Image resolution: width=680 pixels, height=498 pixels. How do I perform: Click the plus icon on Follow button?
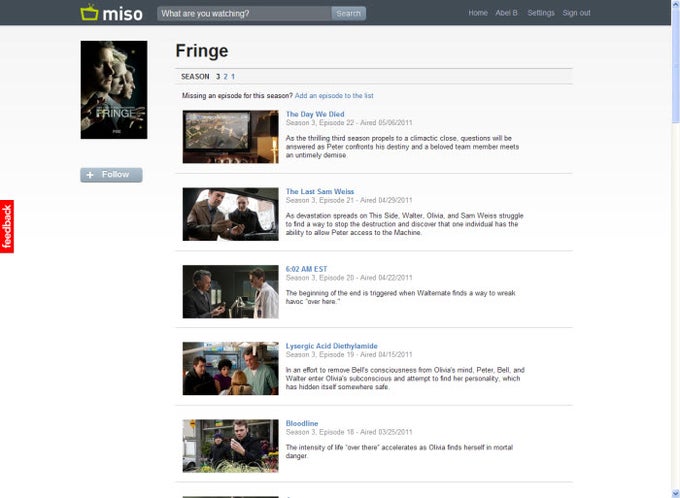click(x=90, y=175)
